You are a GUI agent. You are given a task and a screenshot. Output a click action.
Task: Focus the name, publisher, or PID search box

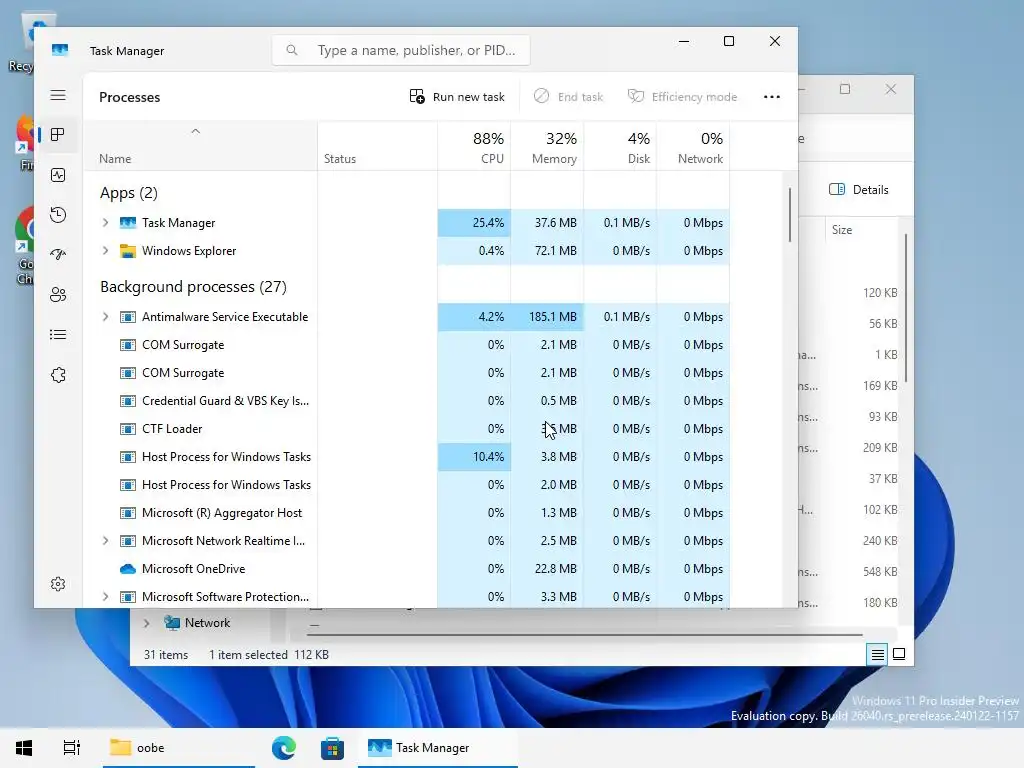pyautogui.click(x=401, y=50)
